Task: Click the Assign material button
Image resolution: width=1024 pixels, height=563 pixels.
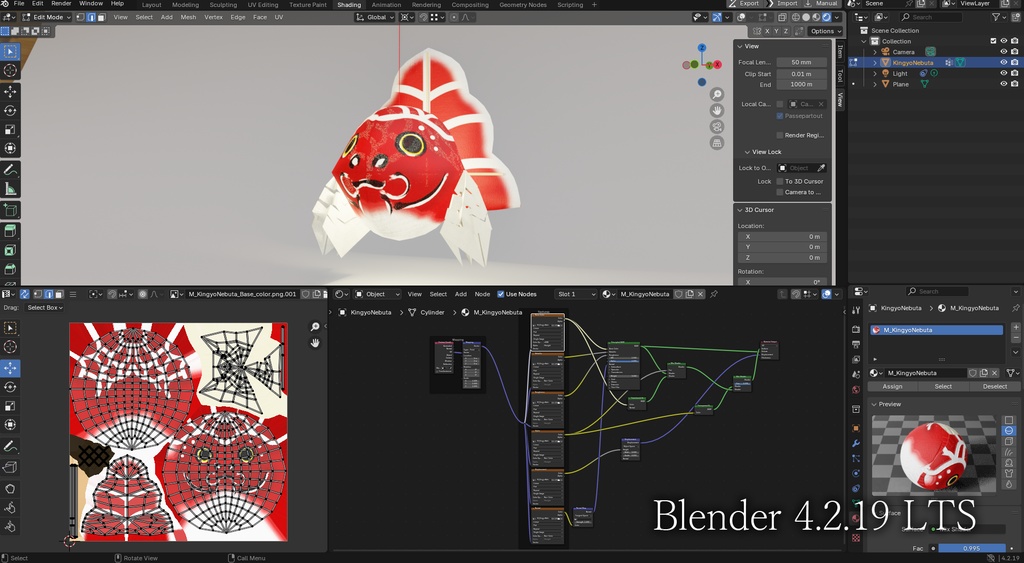Action: [893, 387]
